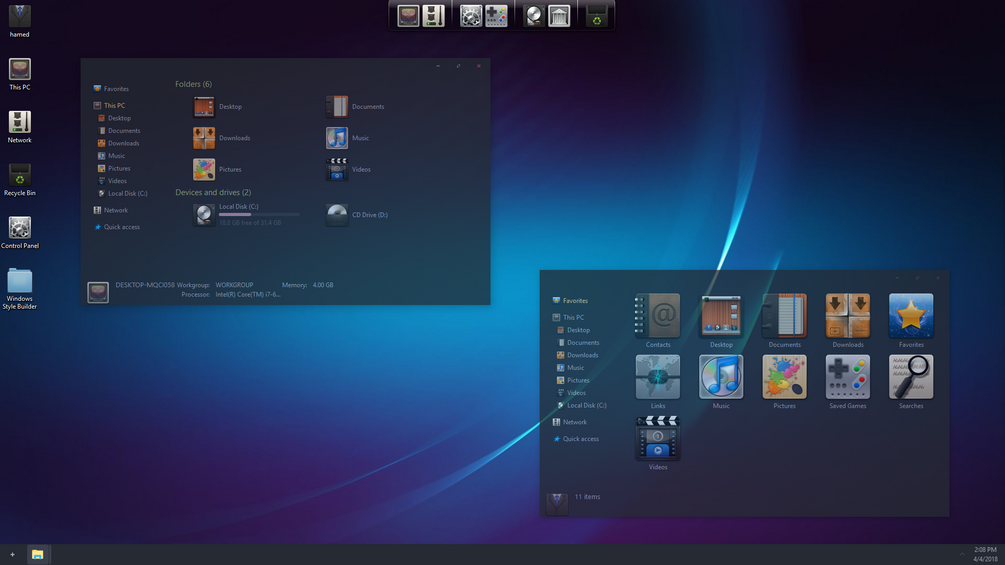Click the taskbar clock showing 2:08 PM
Image resolution: width=1005 pixels, height=565 pixels.
click(985, 554)
